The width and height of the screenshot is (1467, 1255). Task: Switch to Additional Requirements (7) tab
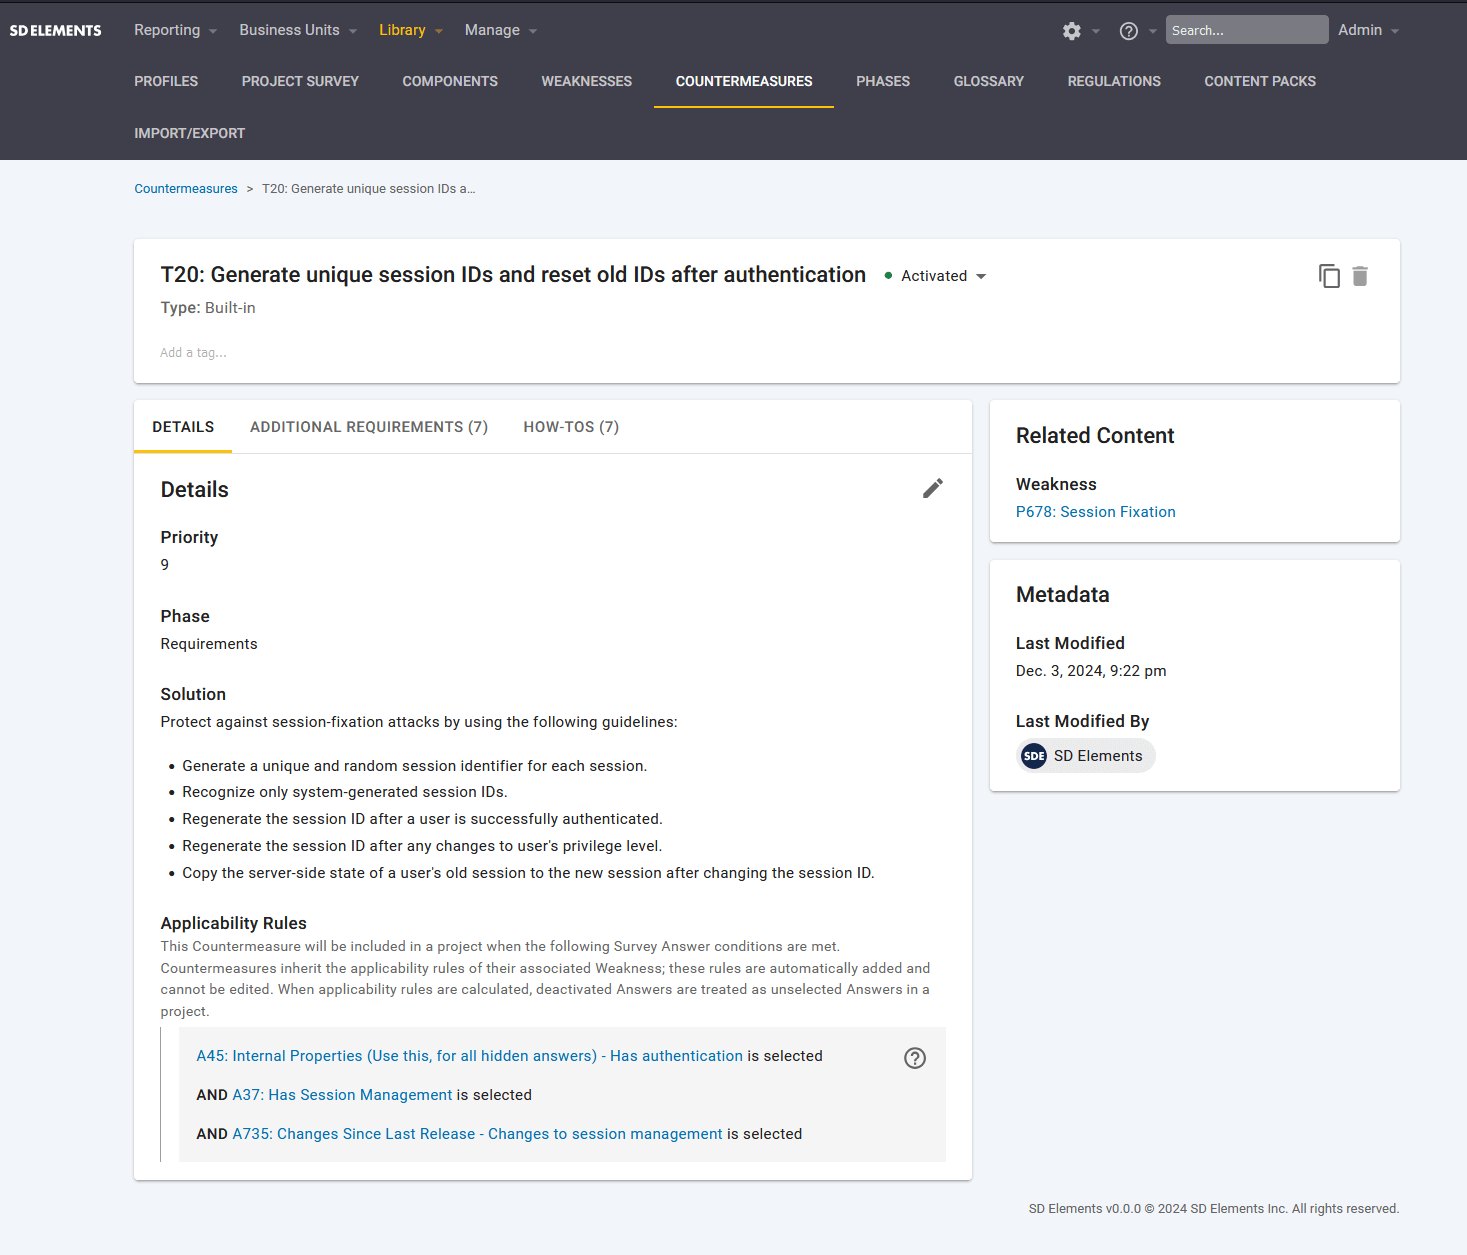coord(369,427)
